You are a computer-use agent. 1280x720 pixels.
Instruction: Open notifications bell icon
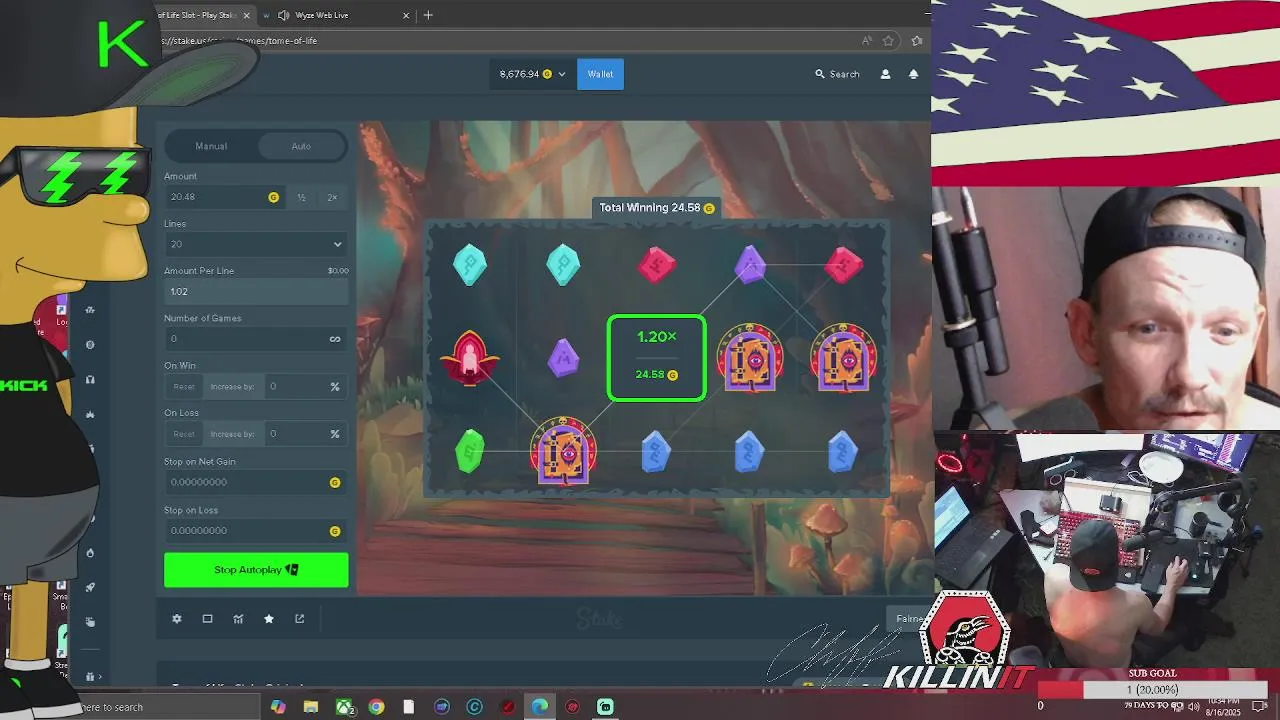pos(913,74)
